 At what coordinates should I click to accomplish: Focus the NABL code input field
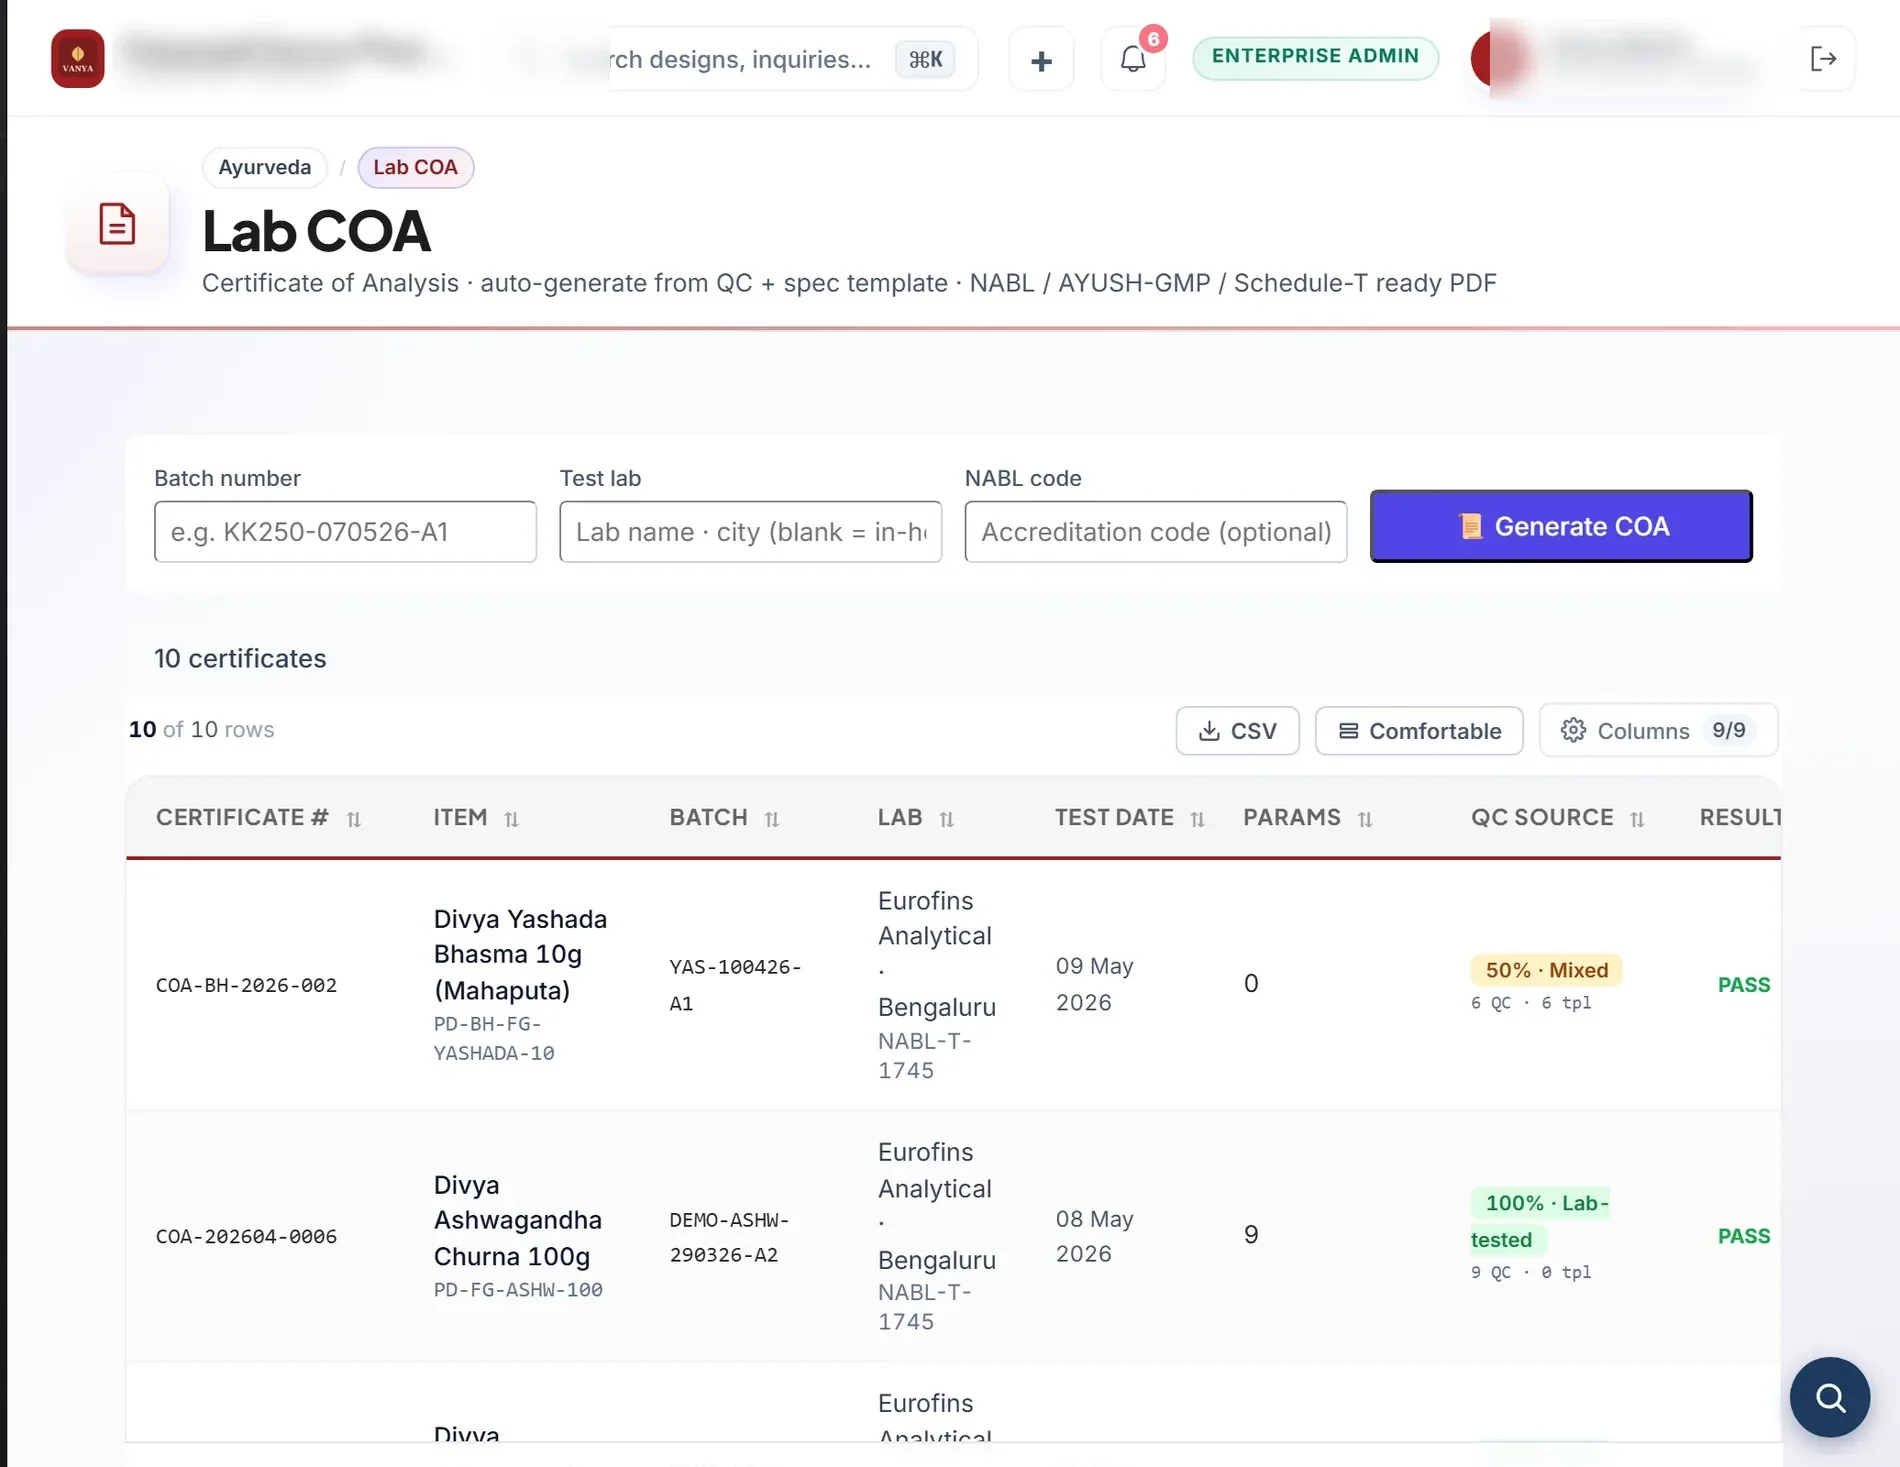pyautogui.click(x=1156, y=532)
